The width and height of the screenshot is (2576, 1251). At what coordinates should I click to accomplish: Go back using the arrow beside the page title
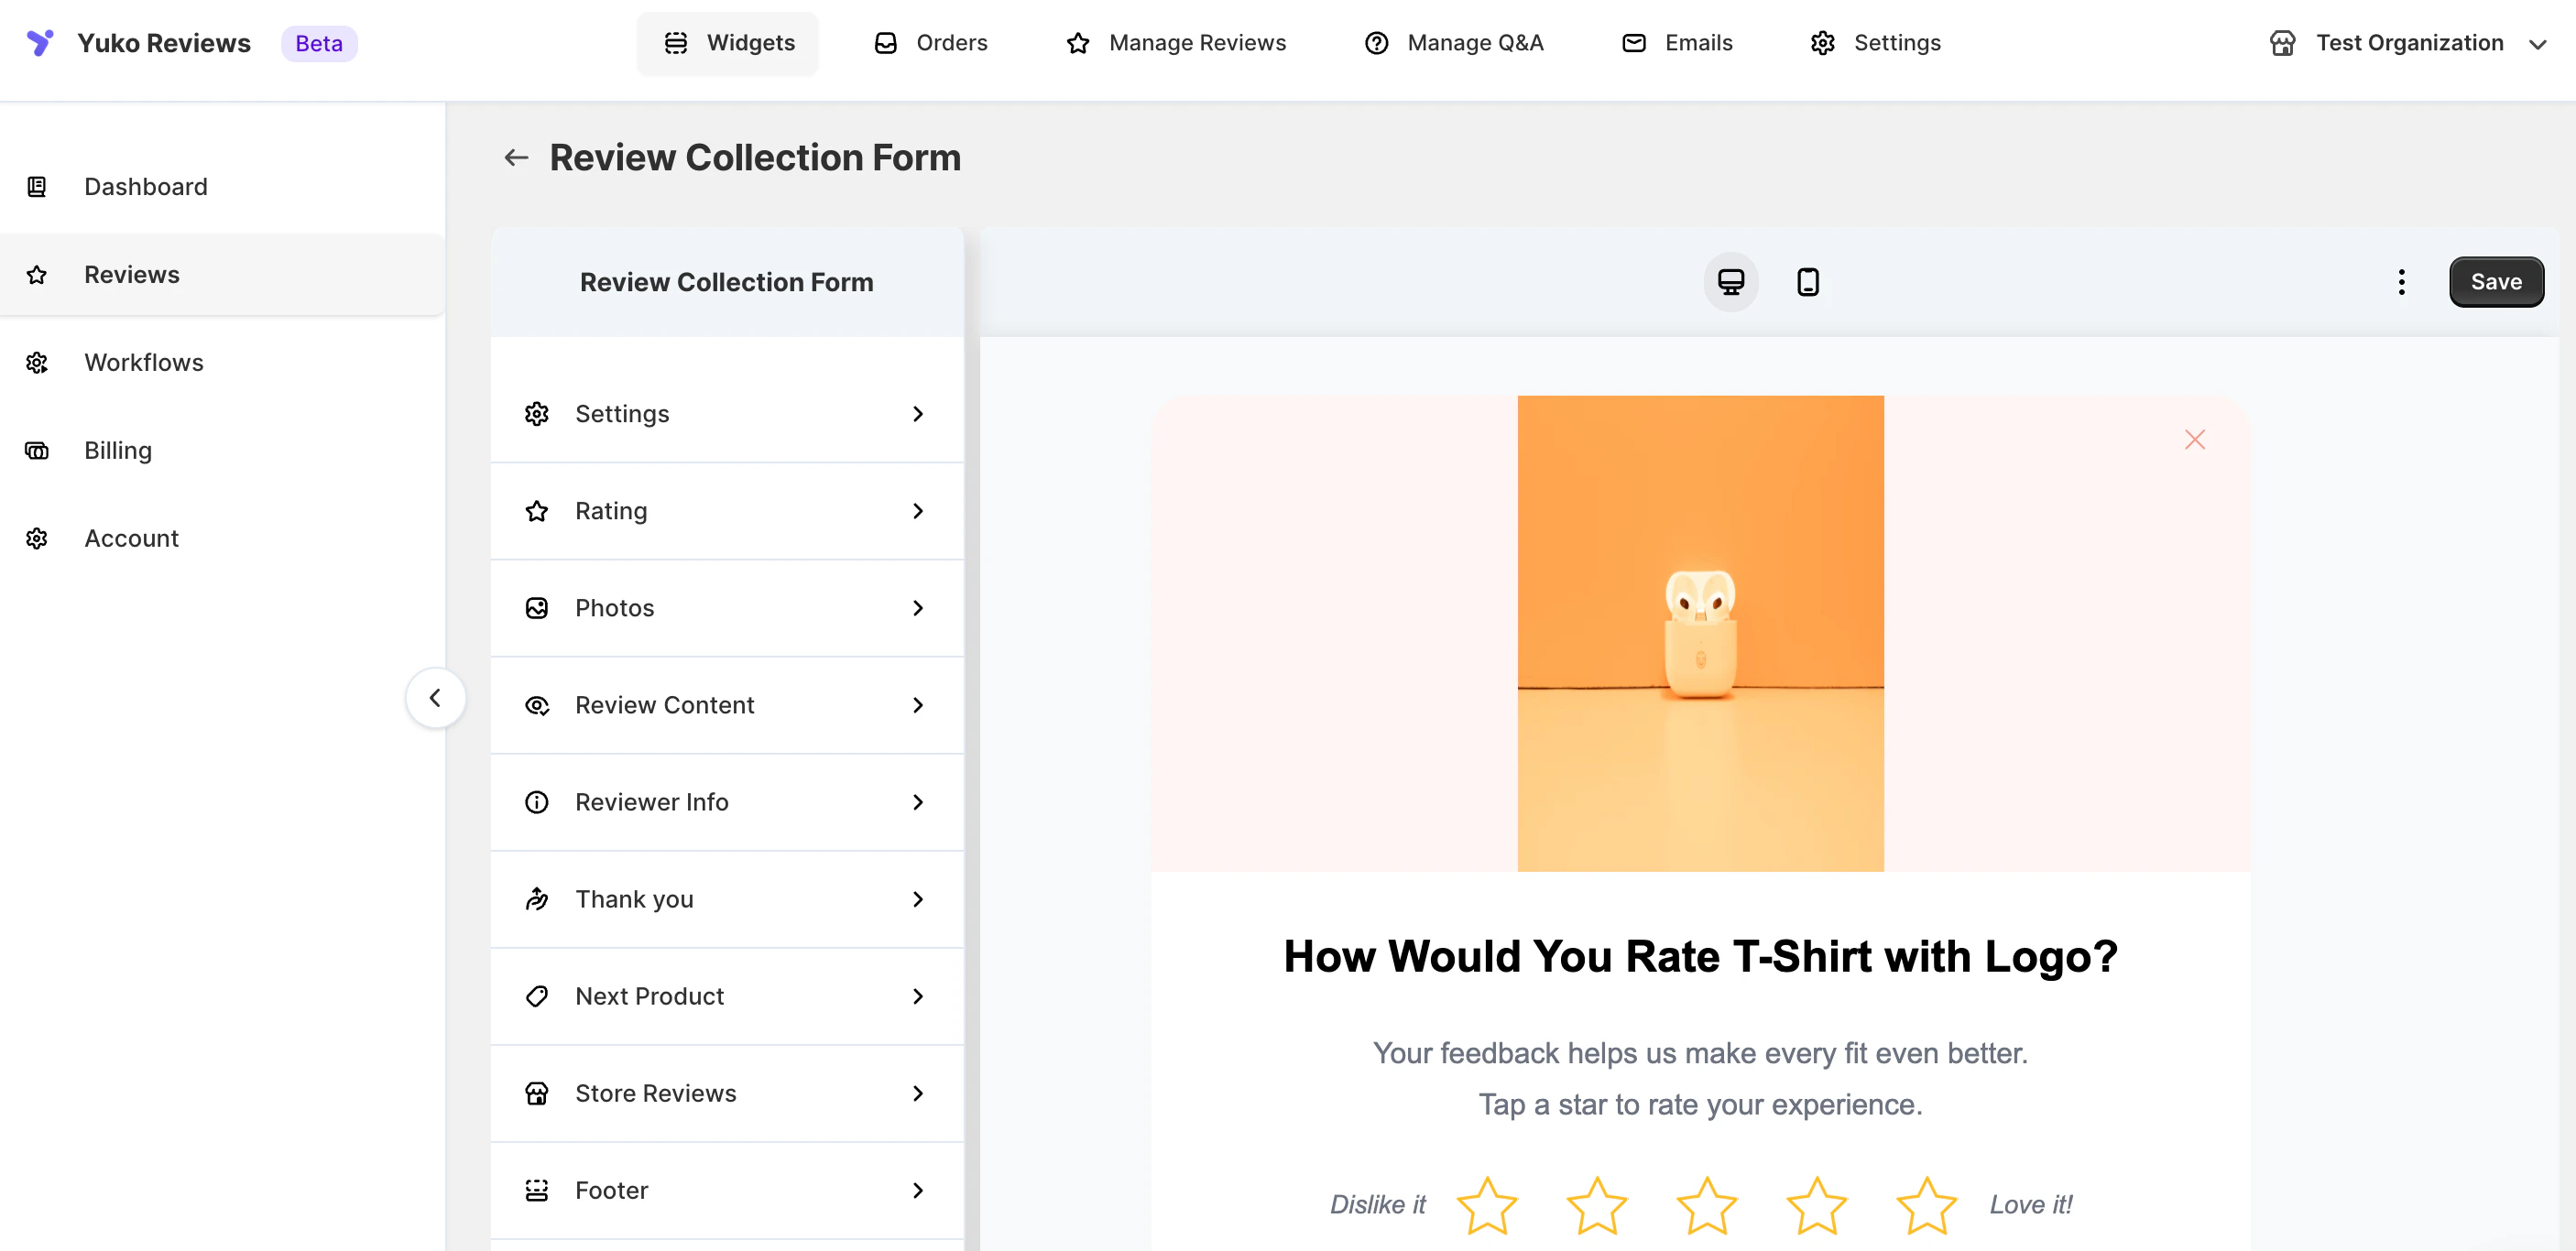pos(516,158)
